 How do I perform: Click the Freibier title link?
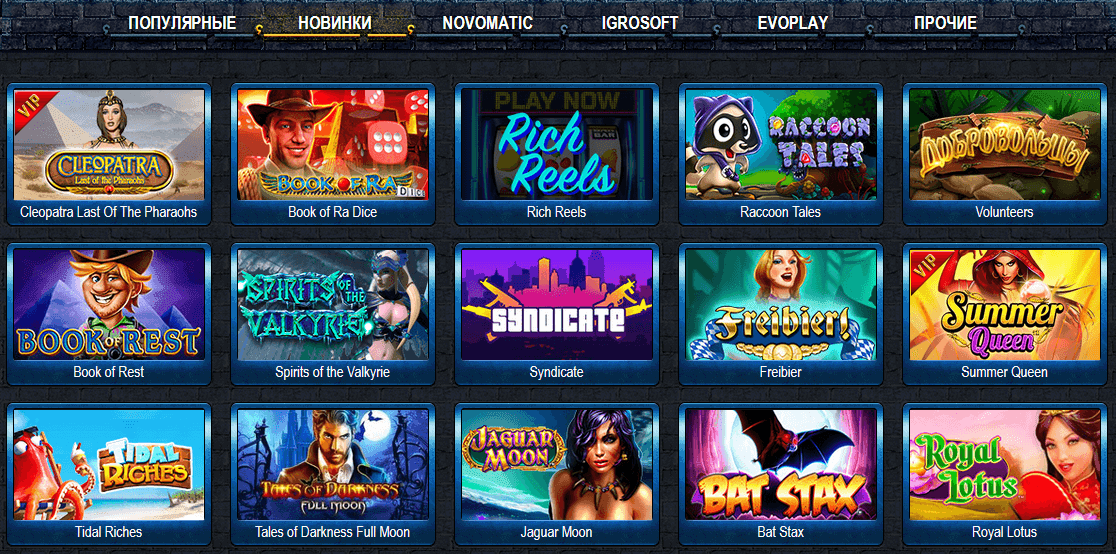pos(781,372)
